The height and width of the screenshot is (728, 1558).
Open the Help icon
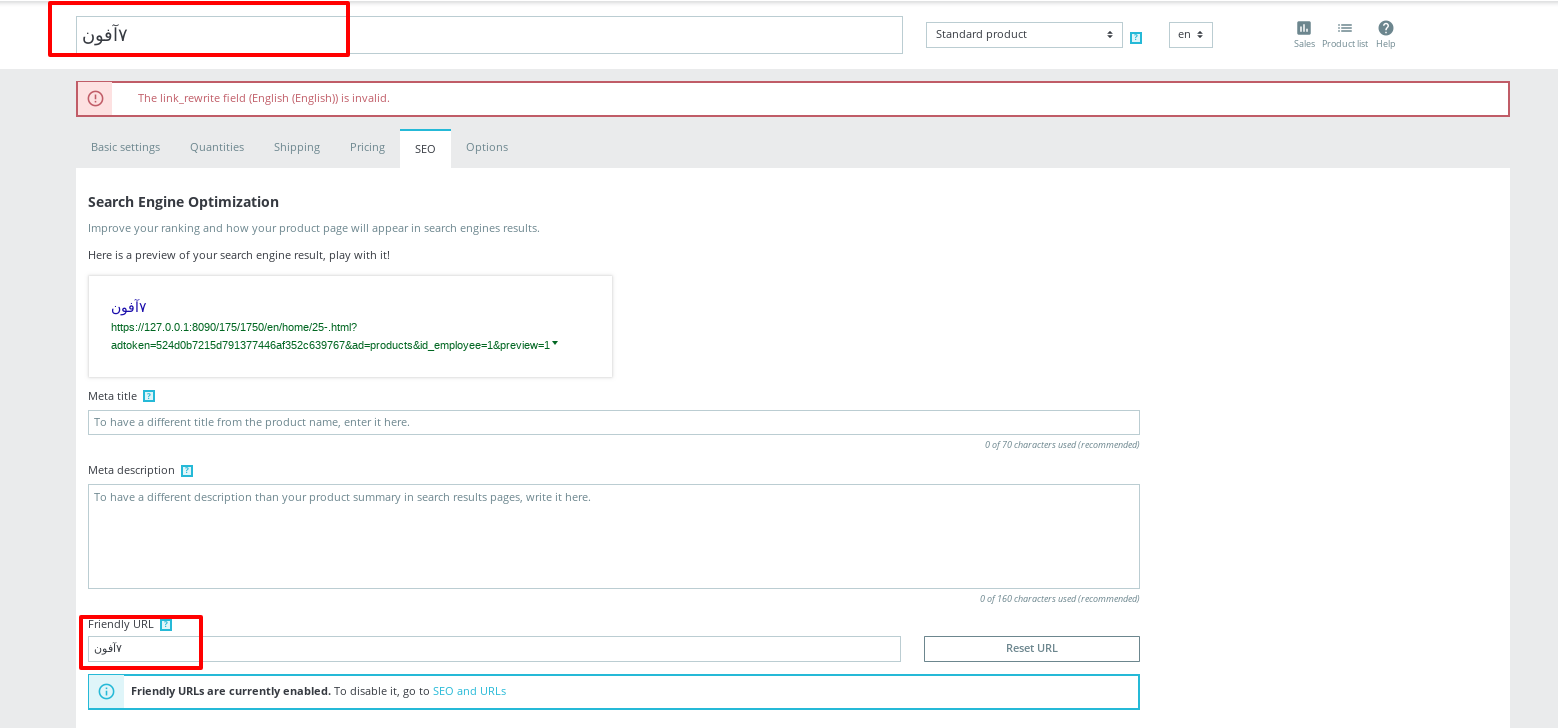pyautogui.click(x=1385, y=34)
